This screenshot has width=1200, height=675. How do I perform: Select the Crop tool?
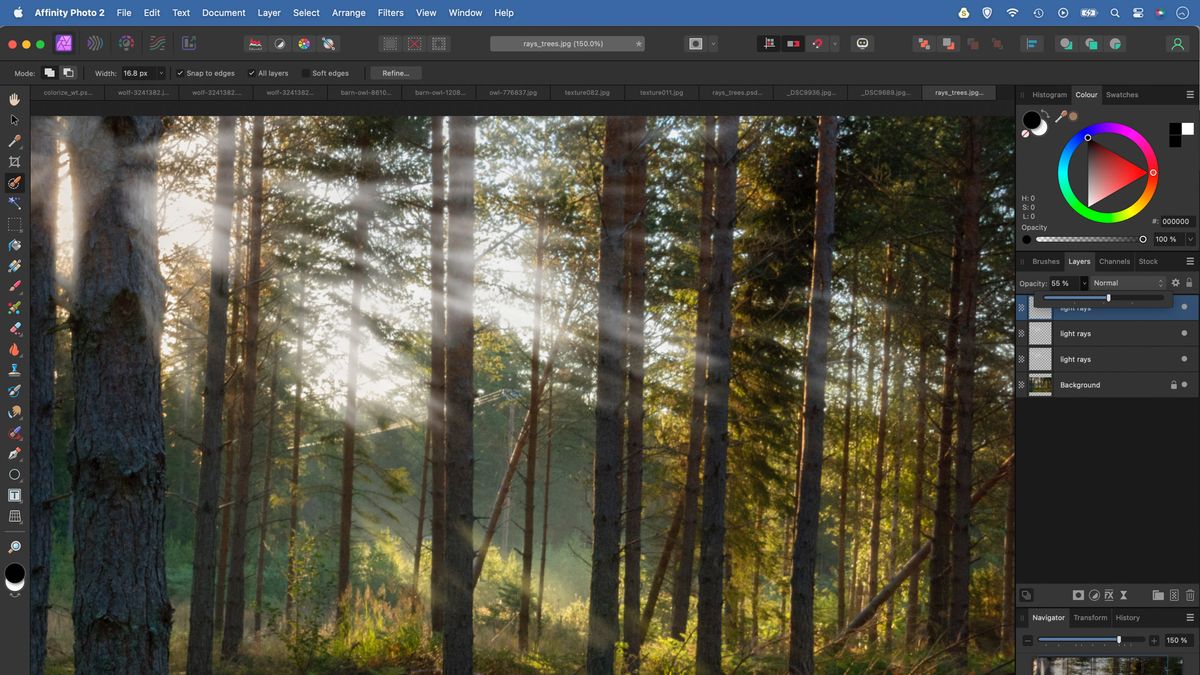(x=14, y=161)
